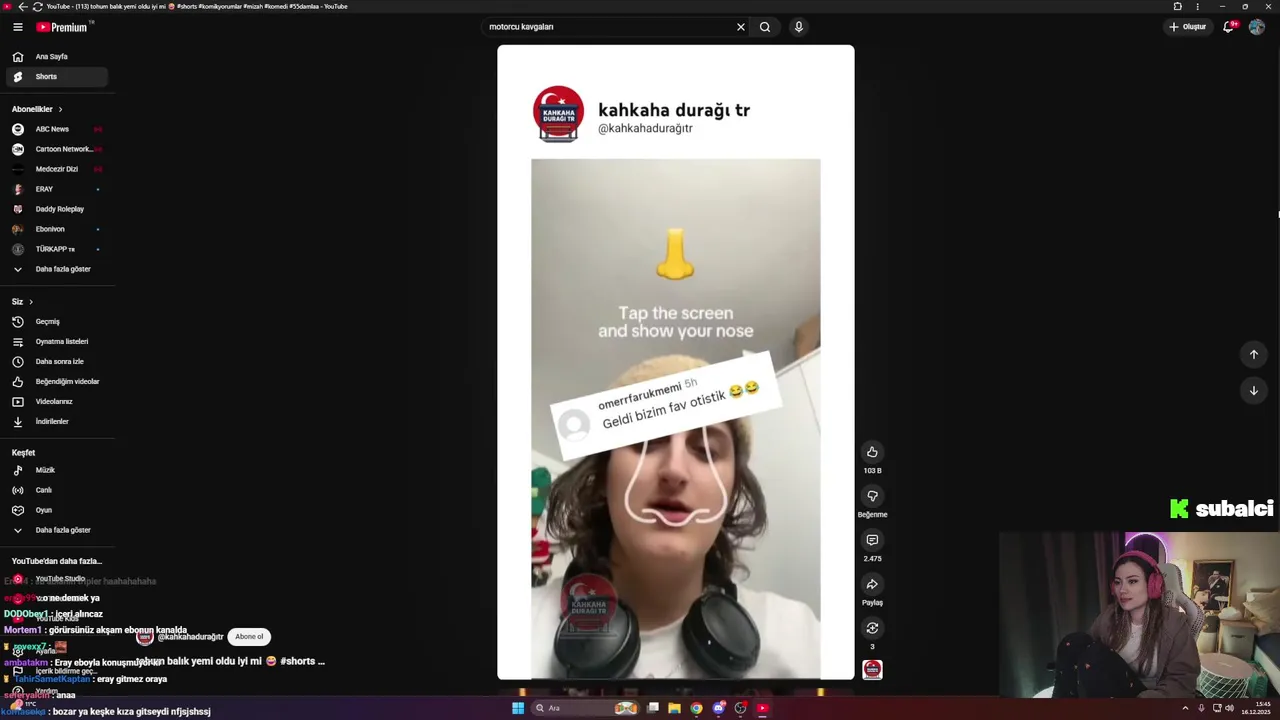The image size is (1280, 720).
Task: Open the Short's comments panel
Action: point(872,540)
